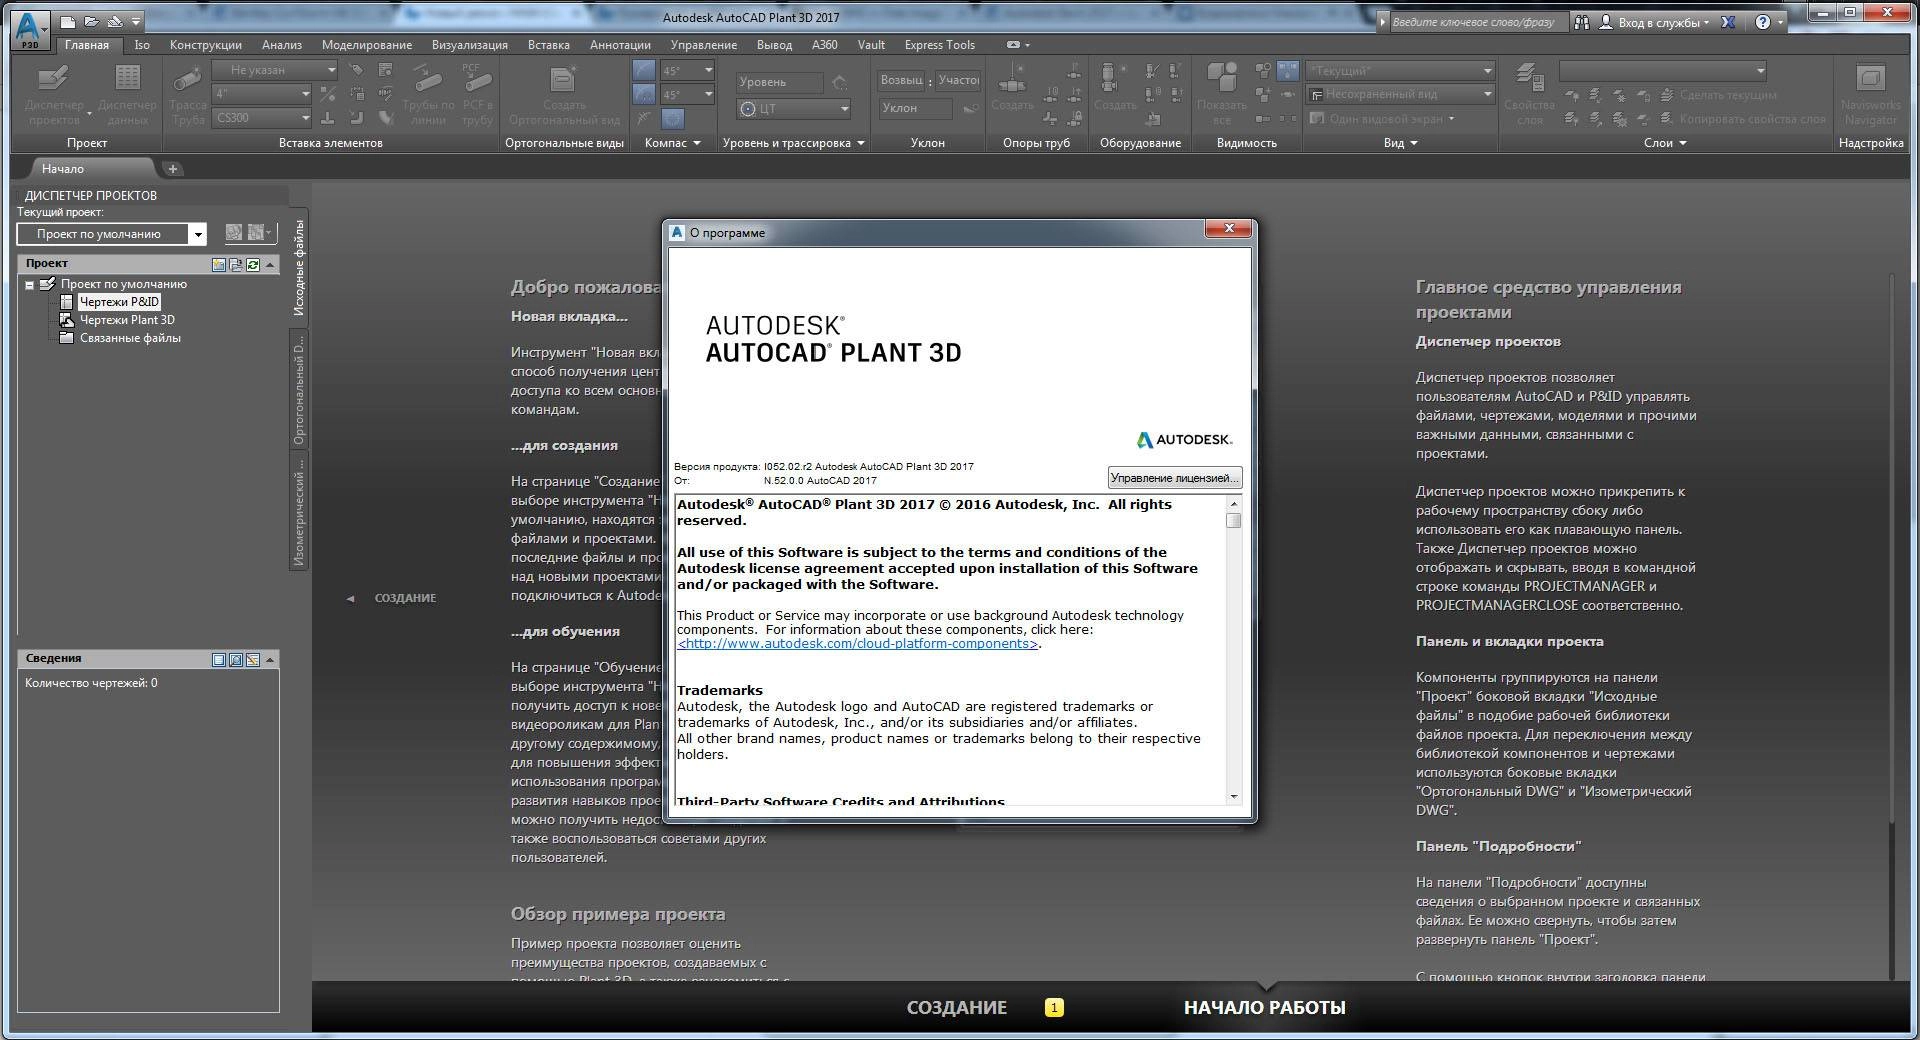Click the Open file quick access icon
The width and height of the screenshot is (1920, 1040).
point(91,21)
